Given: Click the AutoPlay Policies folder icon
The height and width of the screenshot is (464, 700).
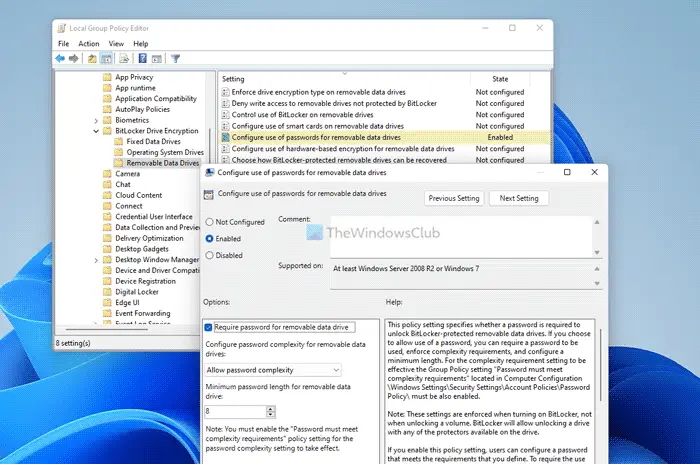Looking at the screenshot, I should pos(107,109).
